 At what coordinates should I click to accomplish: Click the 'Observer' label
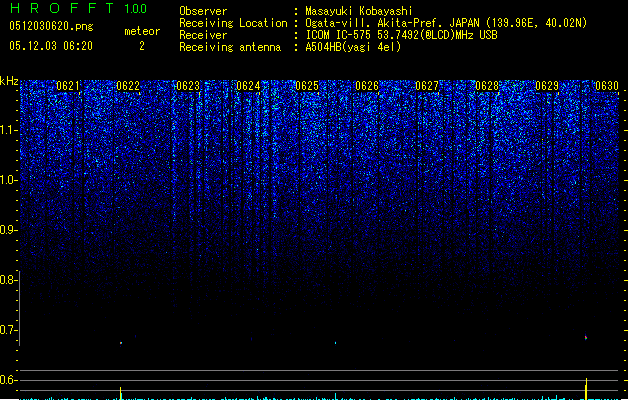click(x=203, y=11)
